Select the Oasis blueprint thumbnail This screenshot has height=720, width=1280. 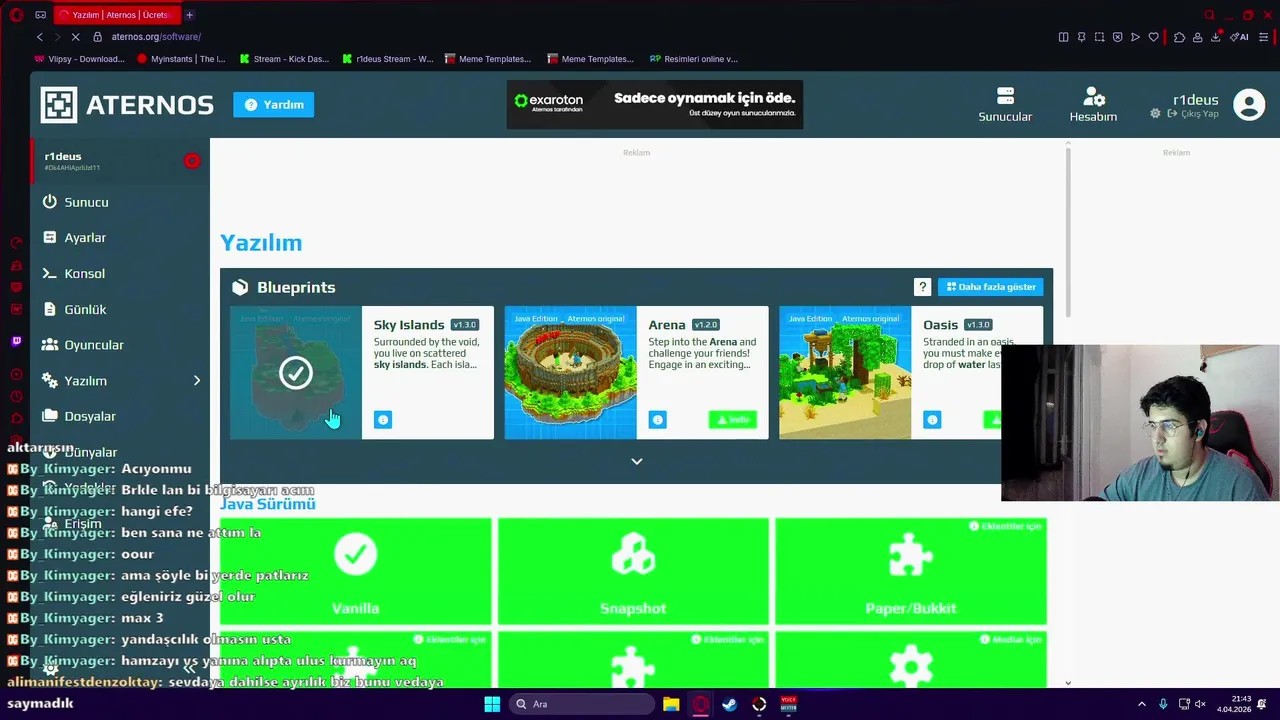pyautogui.click(x=845, y=372)
